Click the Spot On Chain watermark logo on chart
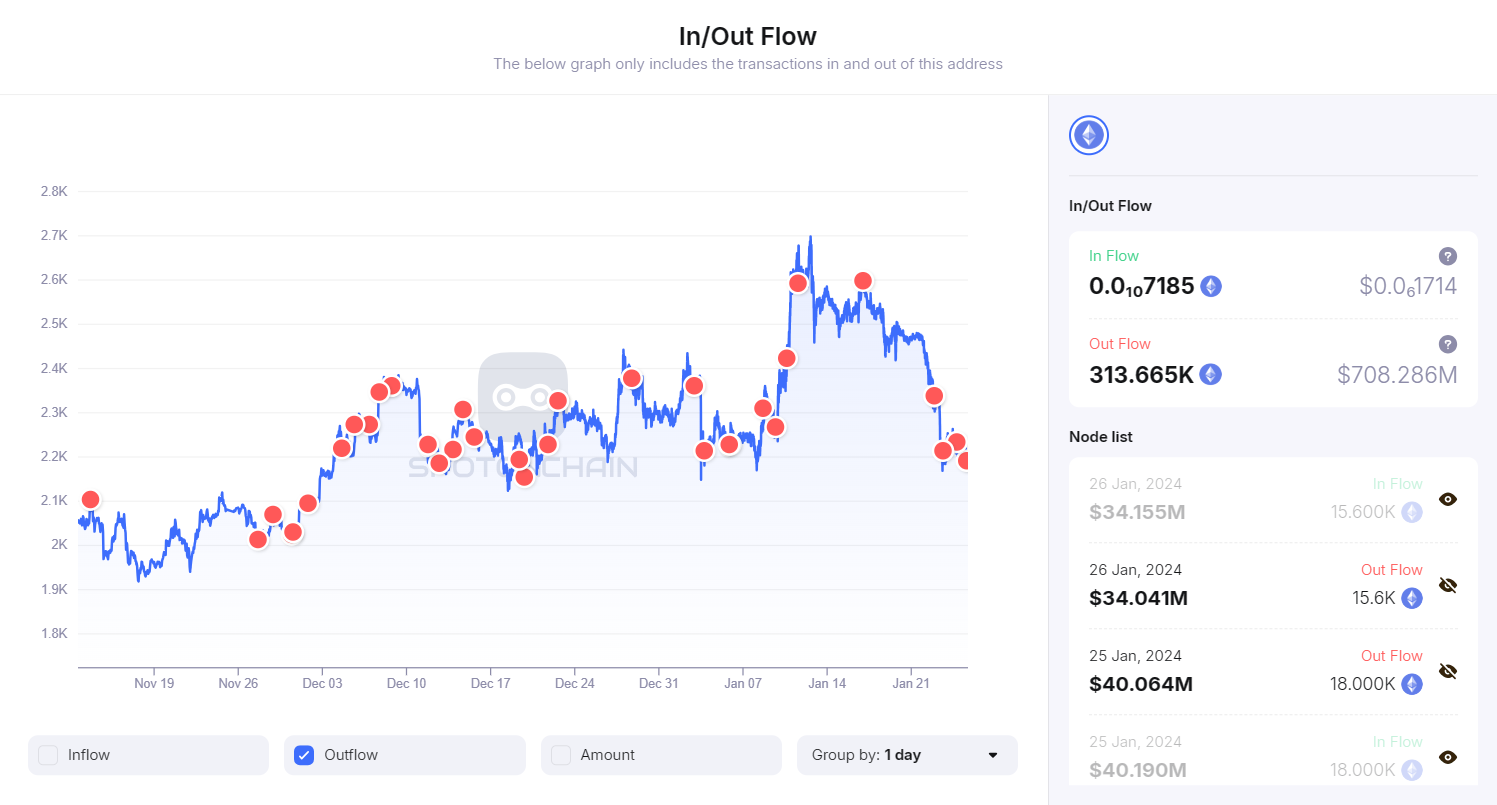The width and height of the screenshot is (1497, 805). (524, 396)
